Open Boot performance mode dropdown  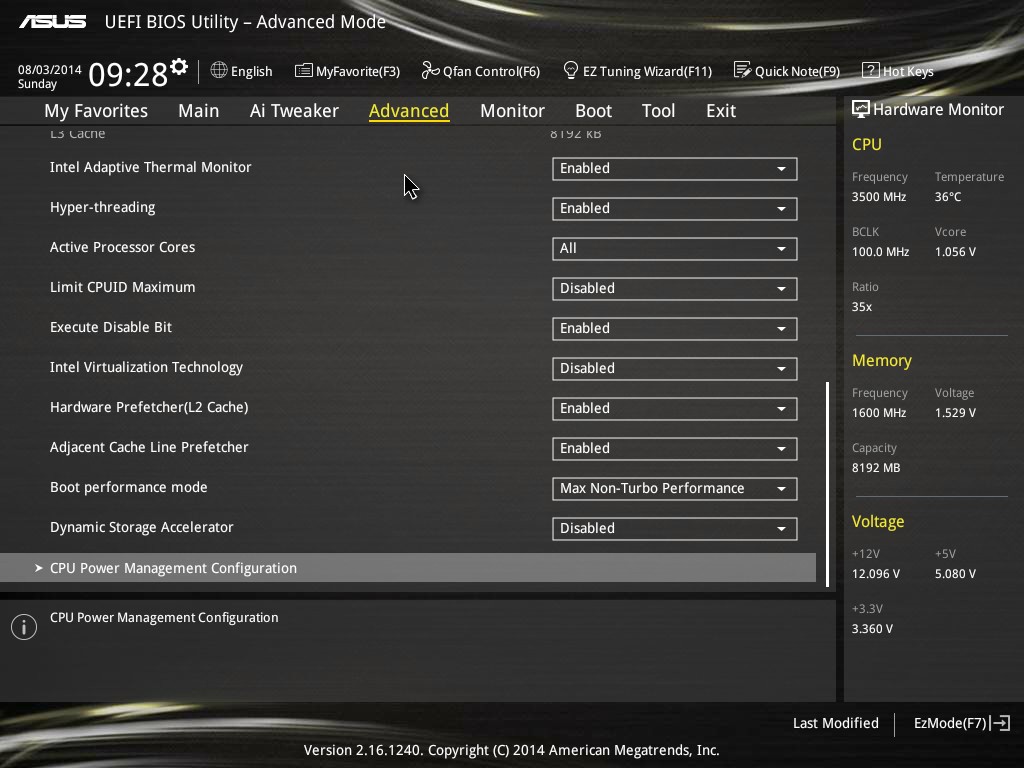pos(675,488)
